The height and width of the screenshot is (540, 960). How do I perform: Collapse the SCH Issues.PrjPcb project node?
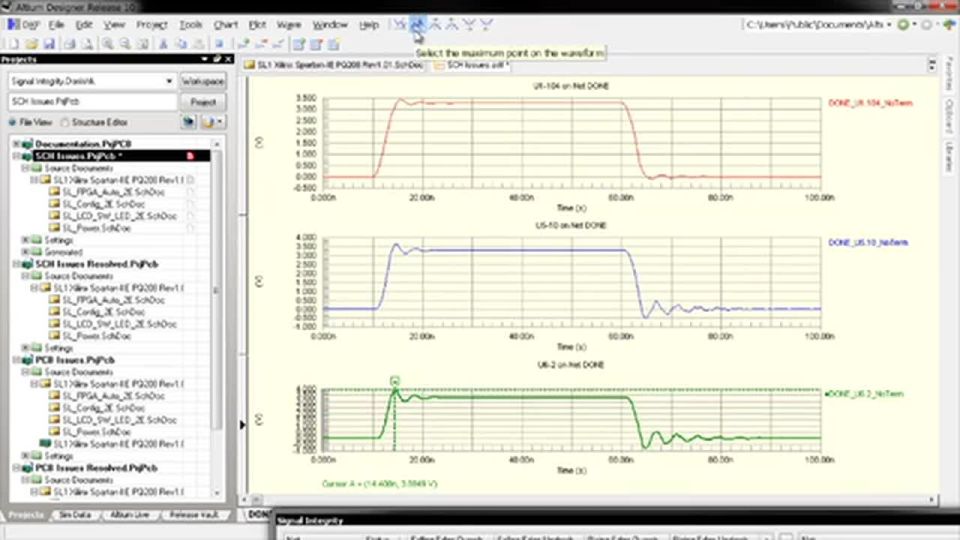pyautogui.click(x=17, y=156)
